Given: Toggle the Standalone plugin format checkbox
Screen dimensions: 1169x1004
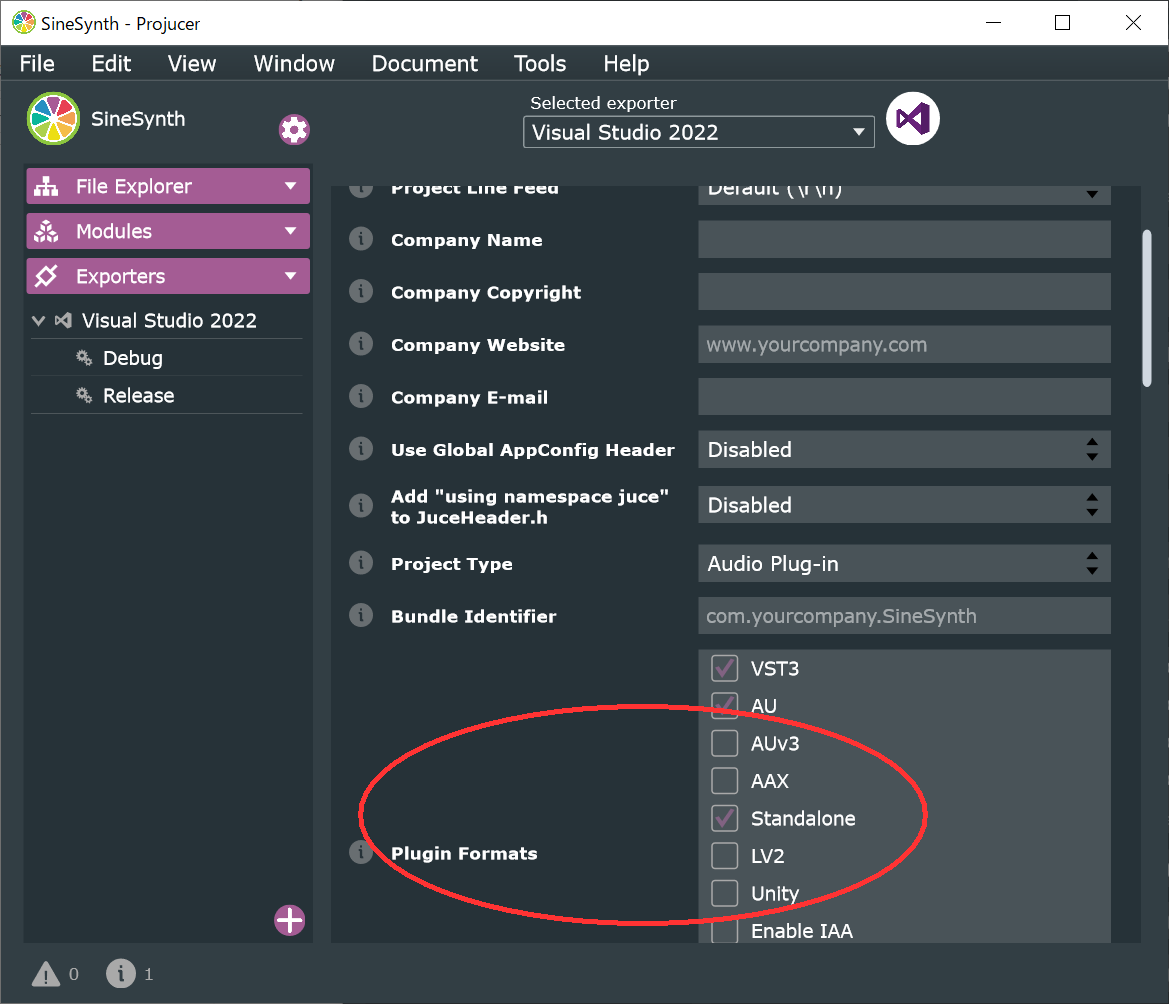Looking at the screenshot, I should click(x=725, y=818).
